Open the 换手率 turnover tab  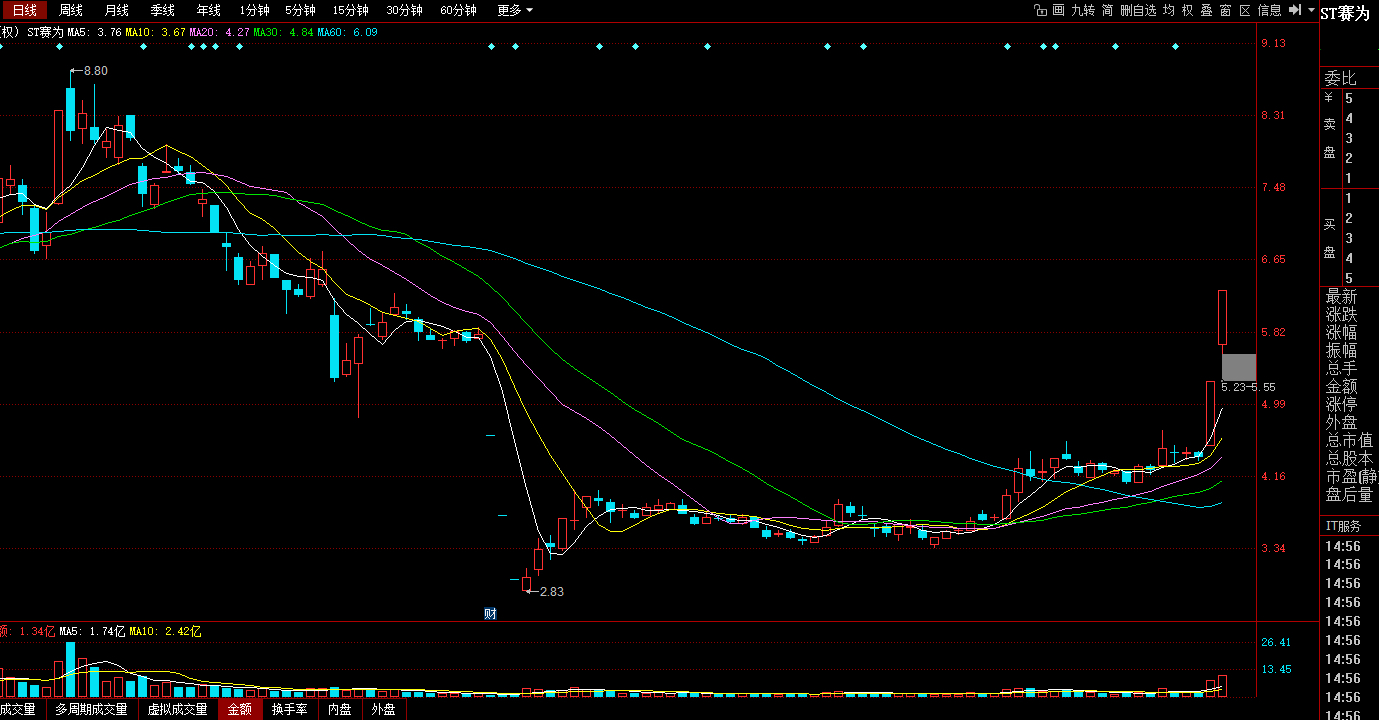pyautogui.click(x=289, y=710)
